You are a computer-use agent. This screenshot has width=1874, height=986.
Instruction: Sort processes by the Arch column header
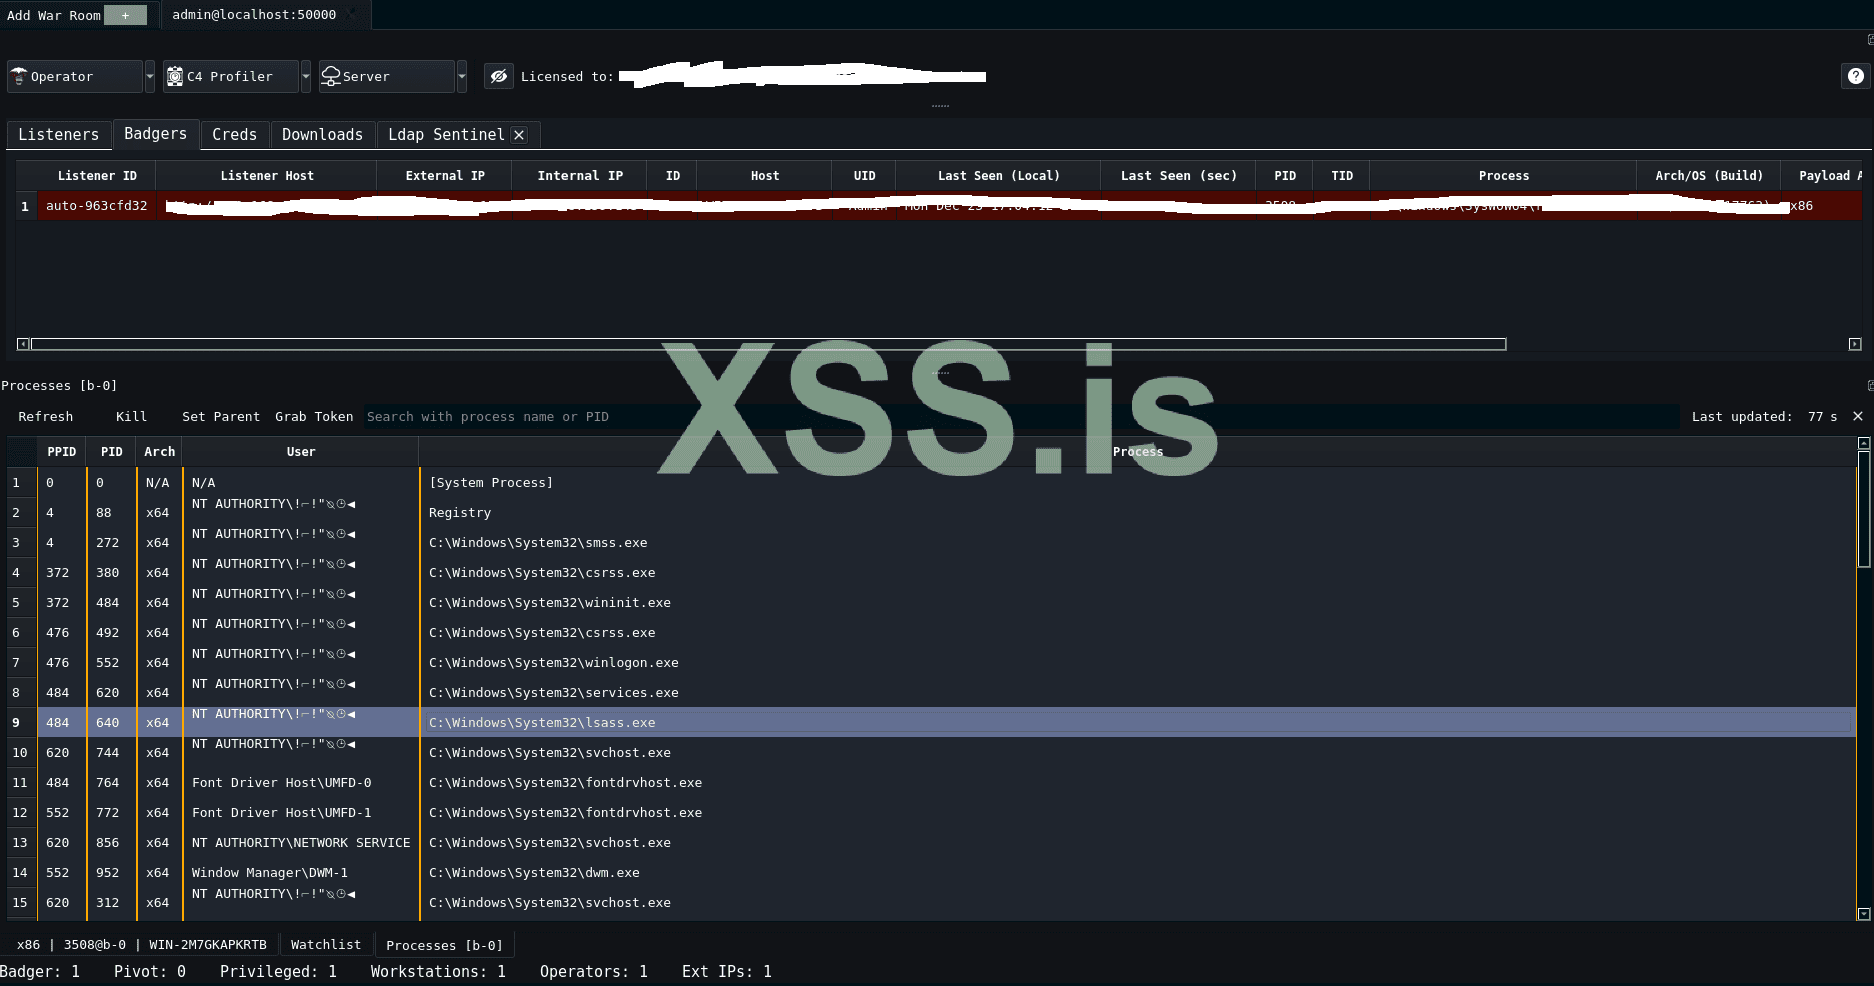tap(159, 451)
